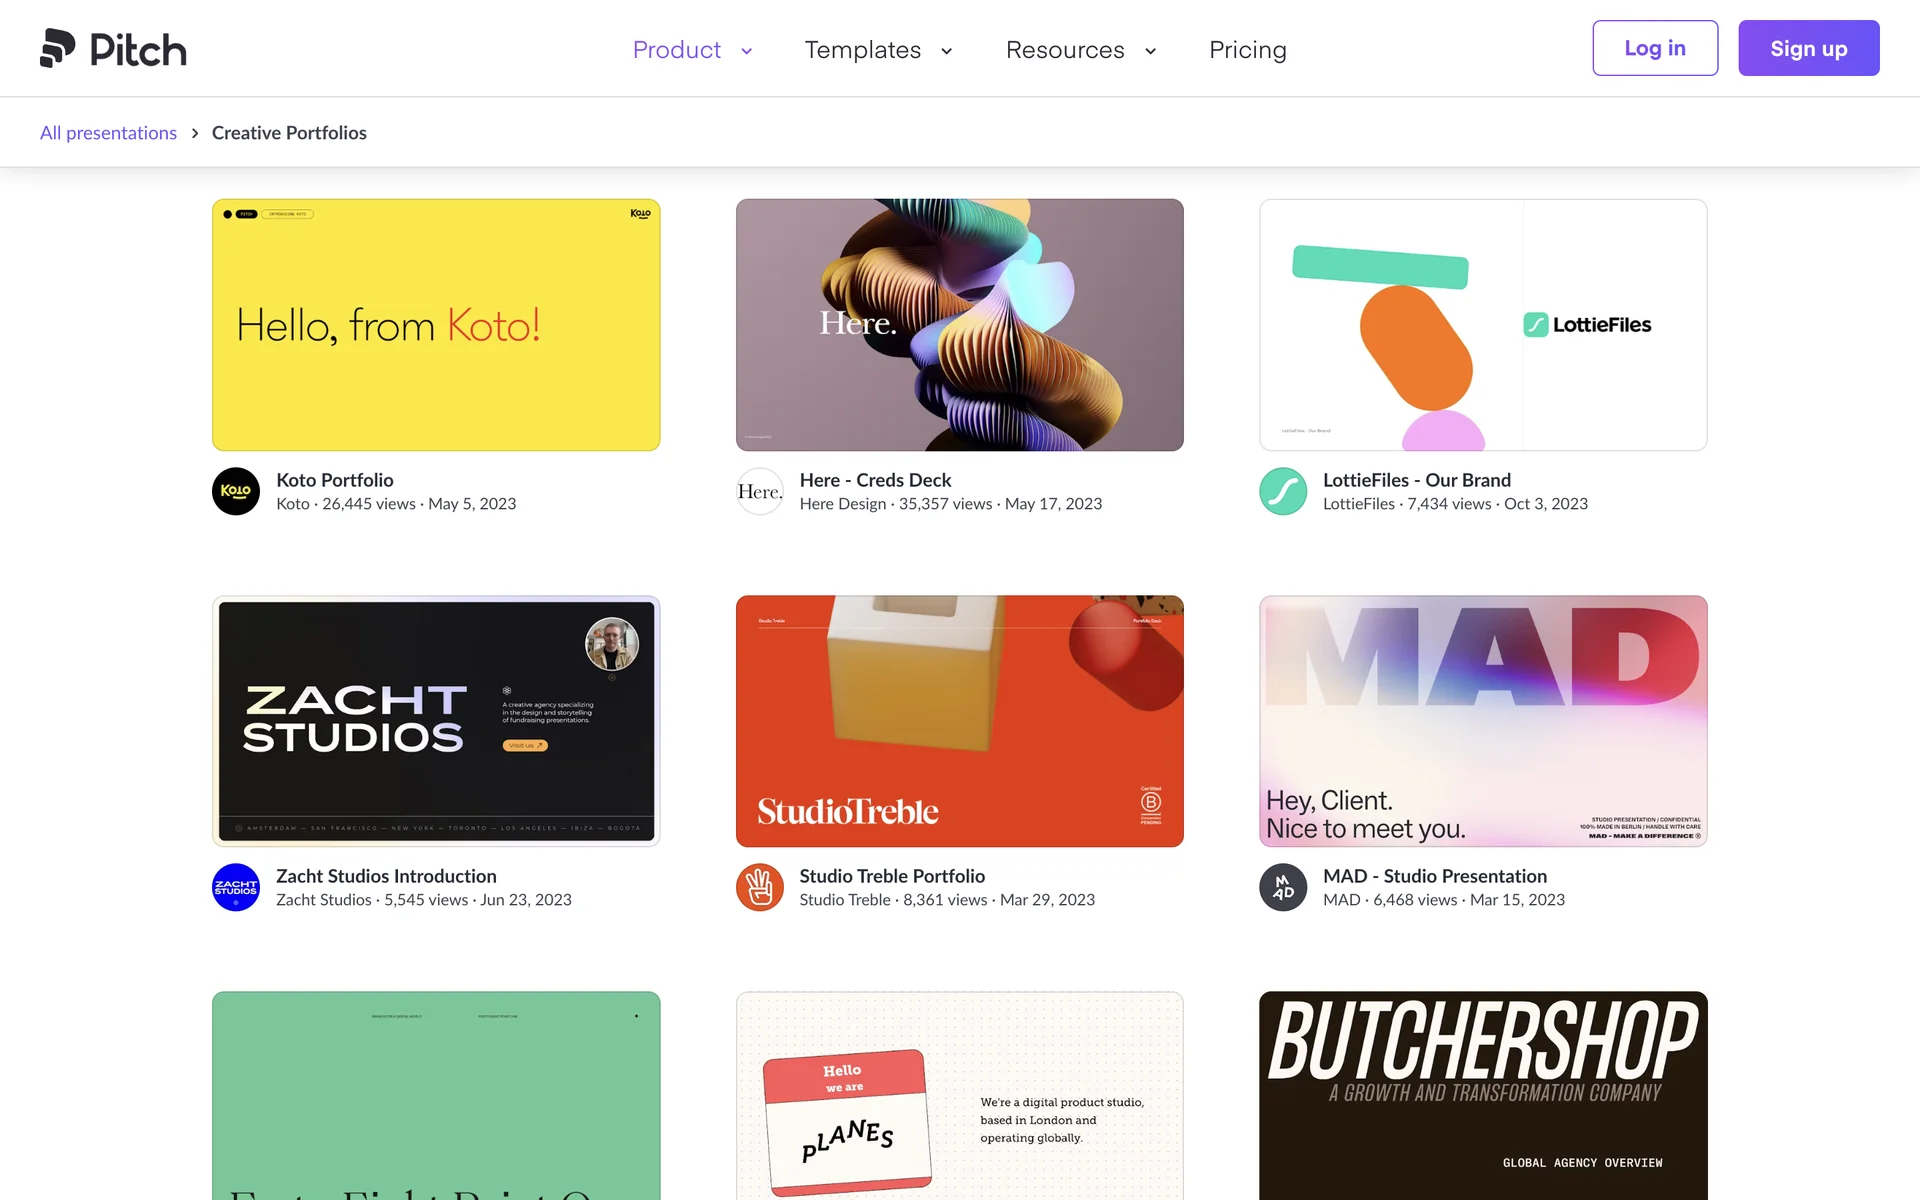Click the MAD dark avatar icon
1920x1200 pixels.
[1283, 887]
